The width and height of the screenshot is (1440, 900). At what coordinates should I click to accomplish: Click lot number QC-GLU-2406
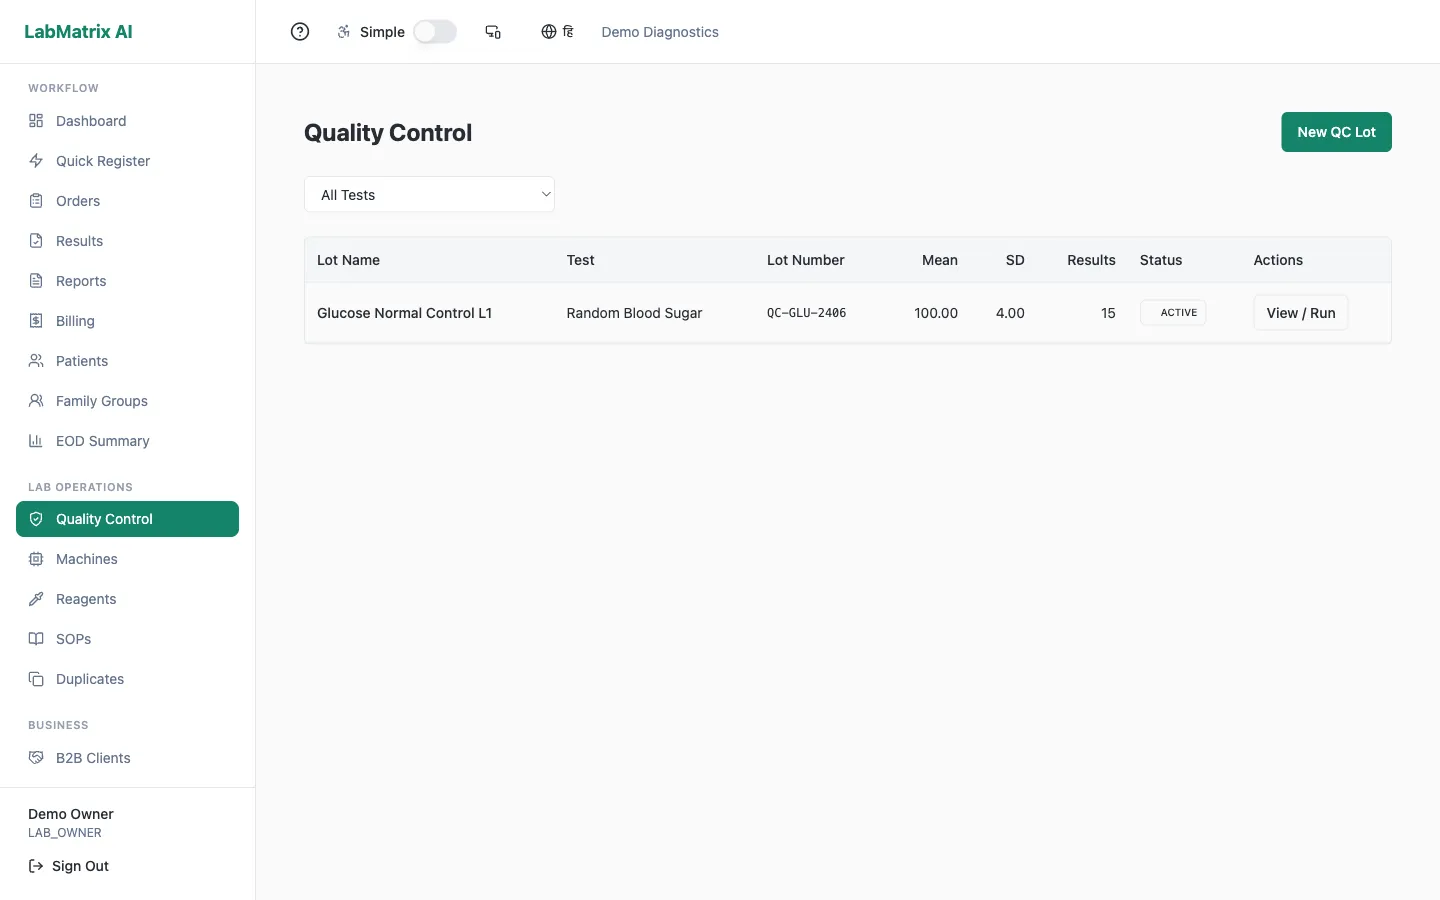tap(806, 313)
